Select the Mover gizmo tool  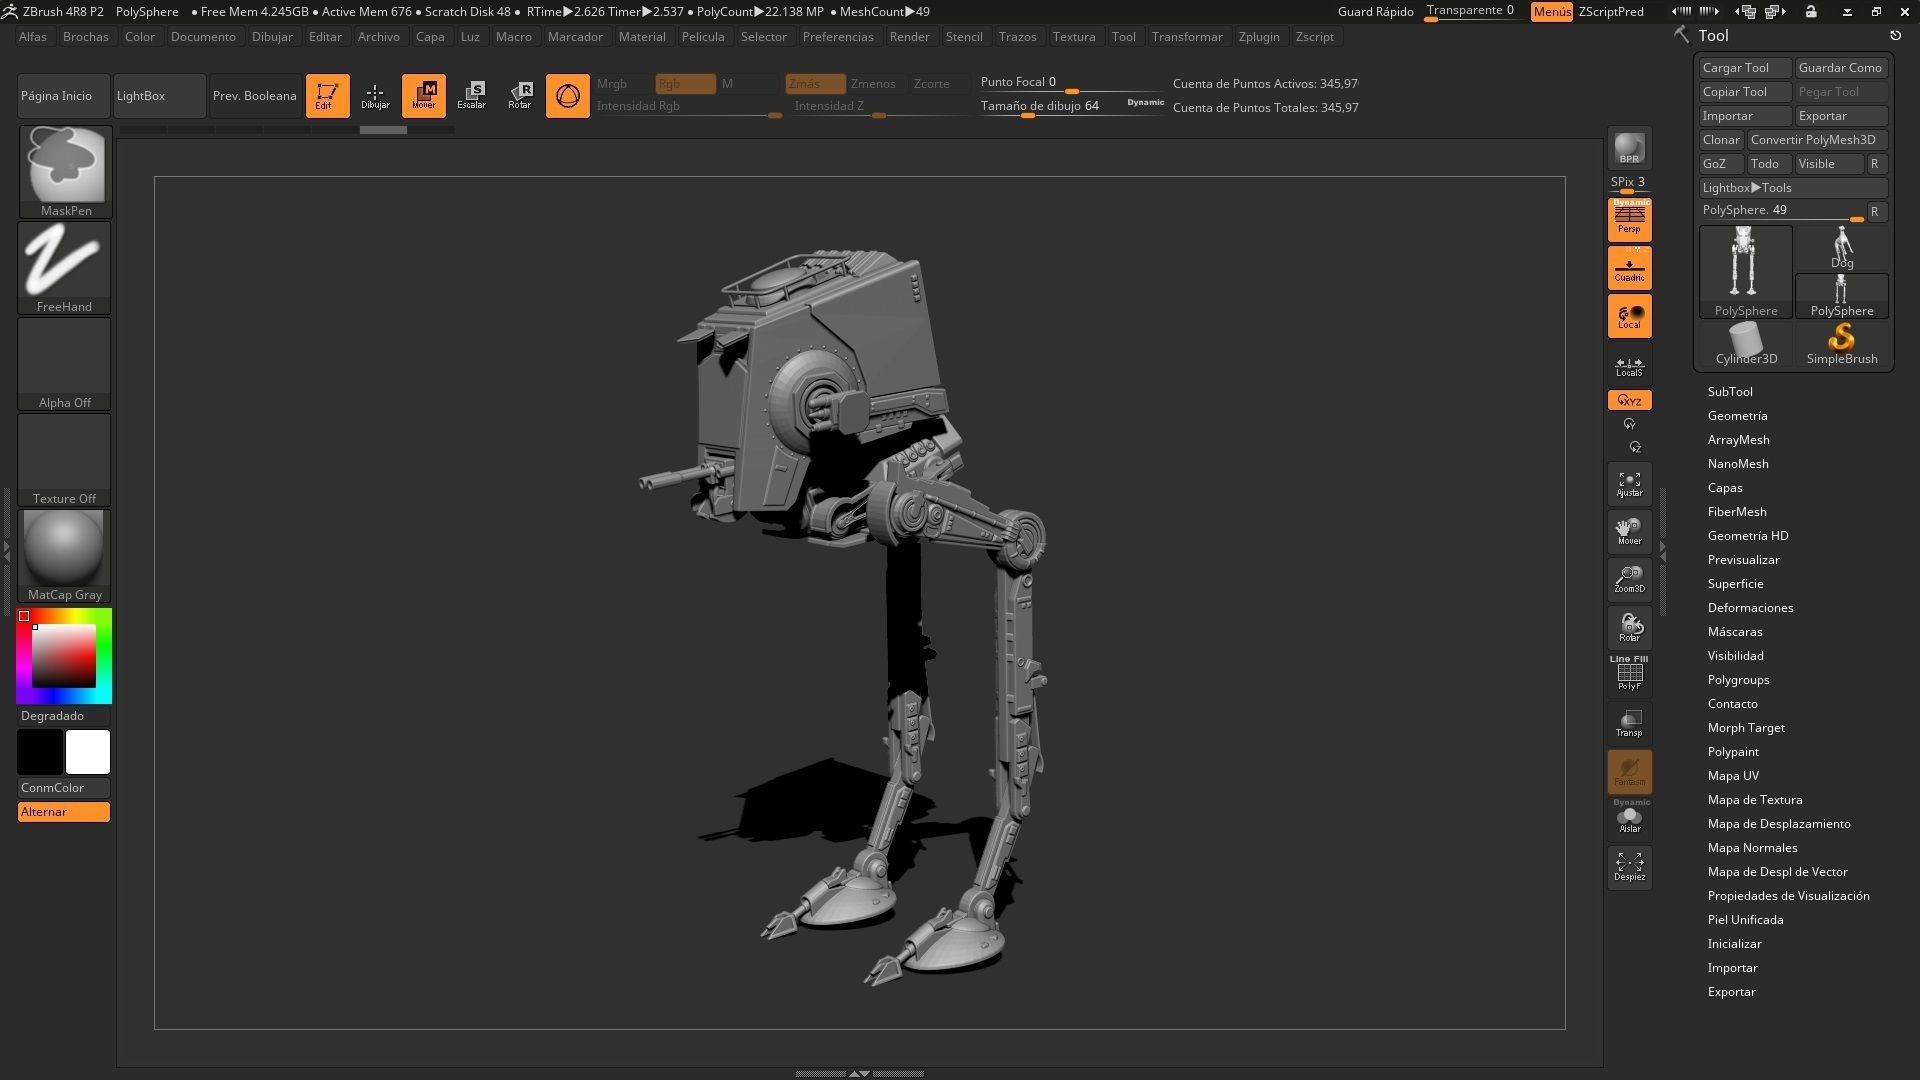click(x=423, y=96)
